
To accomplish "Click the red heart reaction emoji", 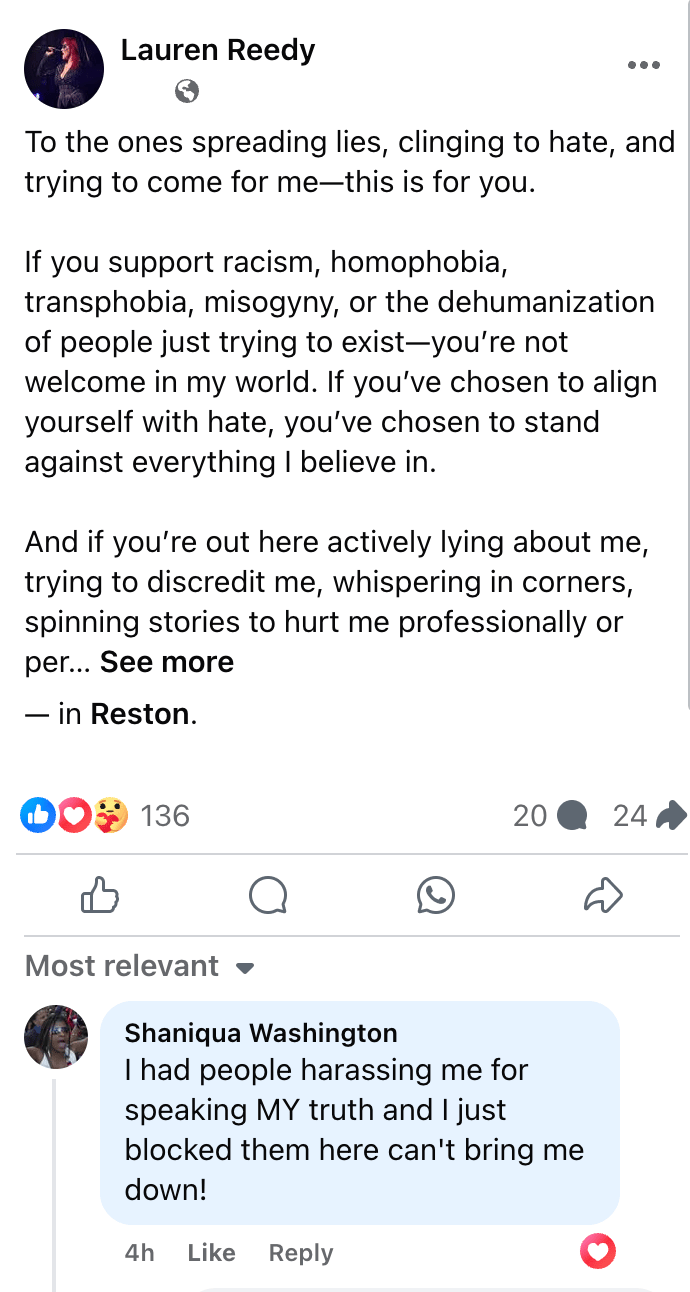I will [x=73, y=816].
